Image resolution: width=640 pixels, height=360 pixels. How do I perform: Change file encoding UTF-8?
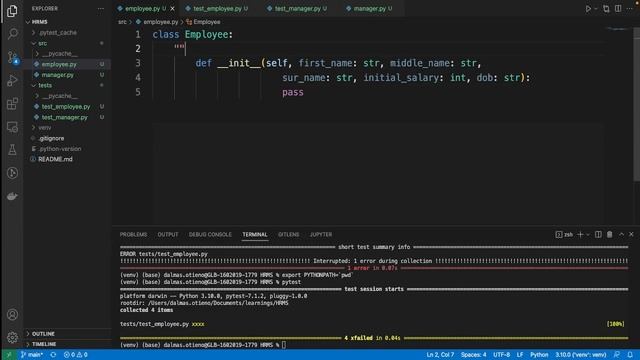501,355
